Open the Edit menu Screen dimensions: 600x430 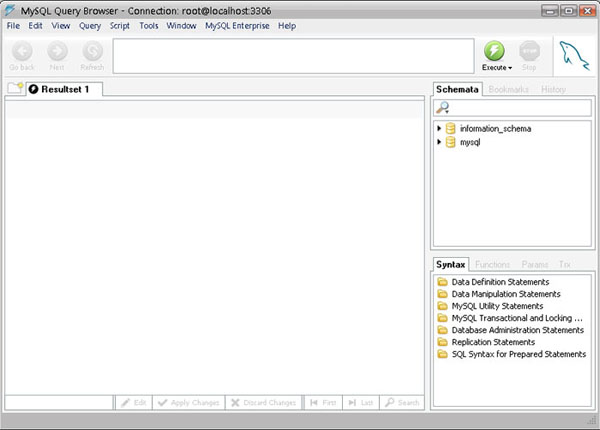[35, 26]
